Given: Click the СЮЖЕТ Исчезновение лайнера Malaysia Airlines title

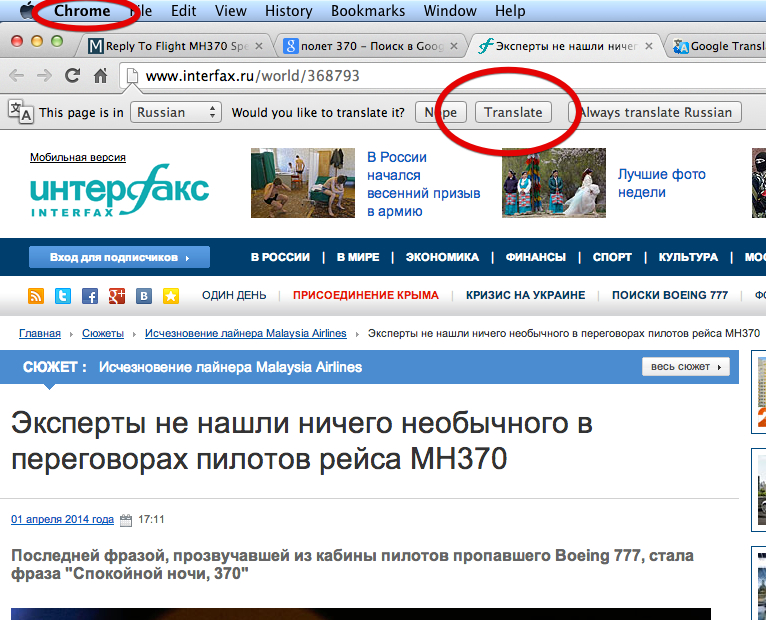Looking at the screenshot, I should 192,367.
